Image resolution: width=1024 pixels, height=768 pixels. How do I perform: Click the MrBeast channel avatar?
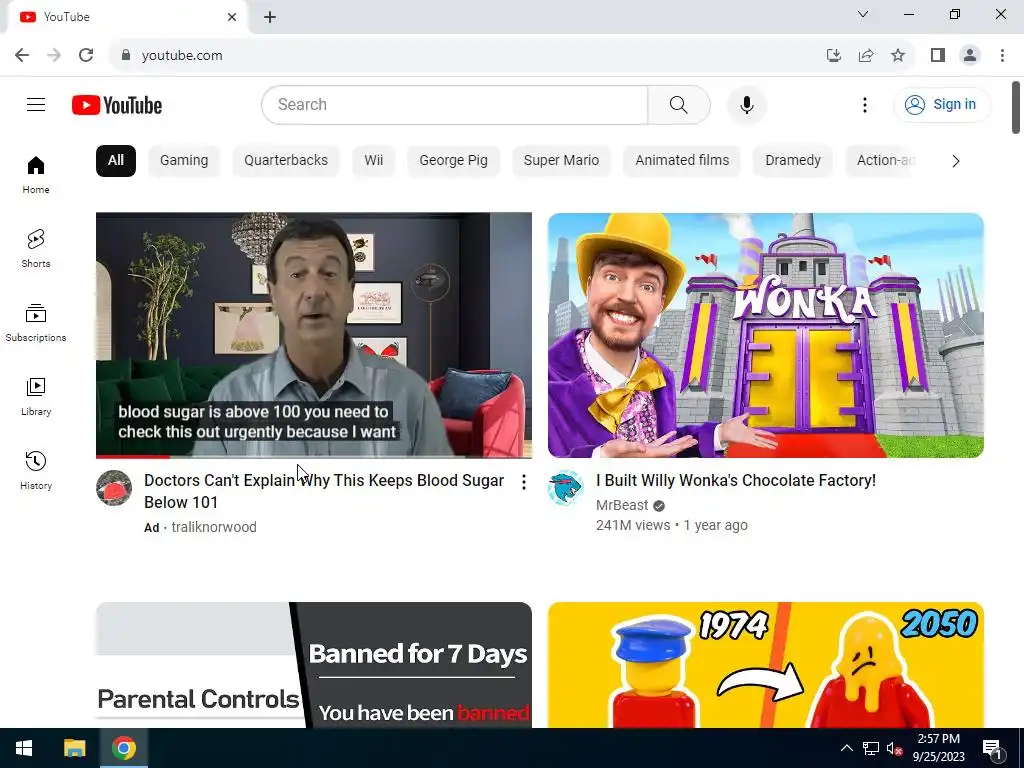tap(566, 488)
